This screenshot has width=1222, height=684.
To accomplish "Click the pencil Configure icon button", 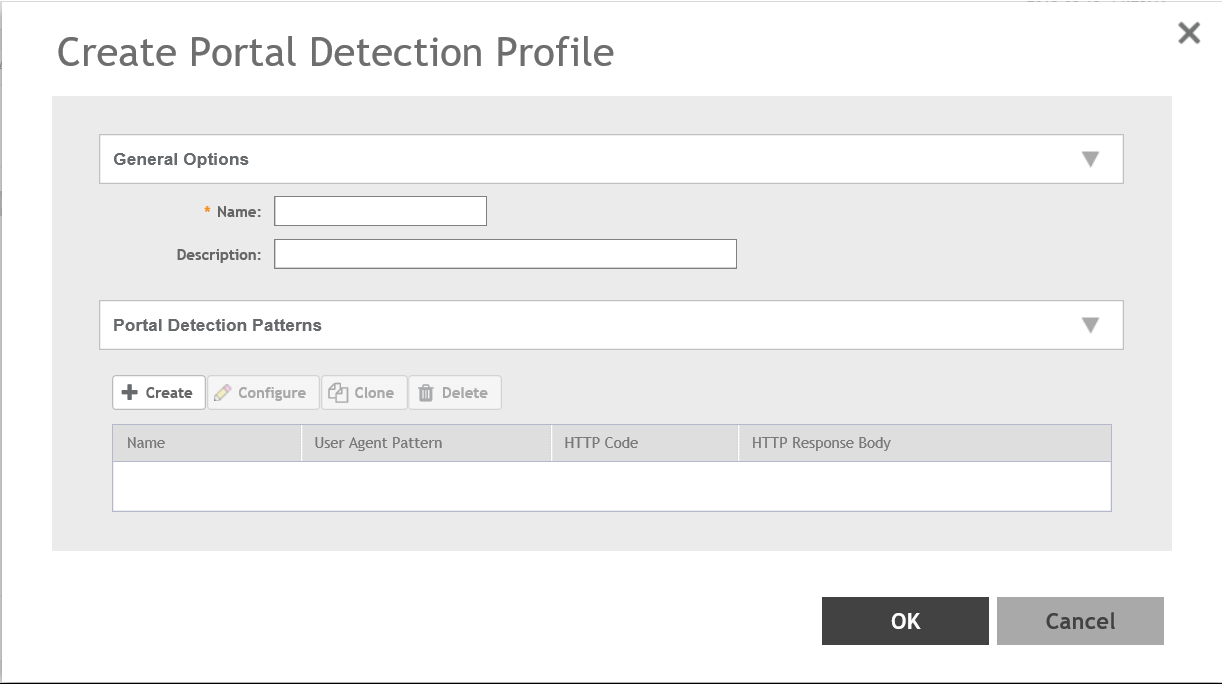I will click(223, 393).
